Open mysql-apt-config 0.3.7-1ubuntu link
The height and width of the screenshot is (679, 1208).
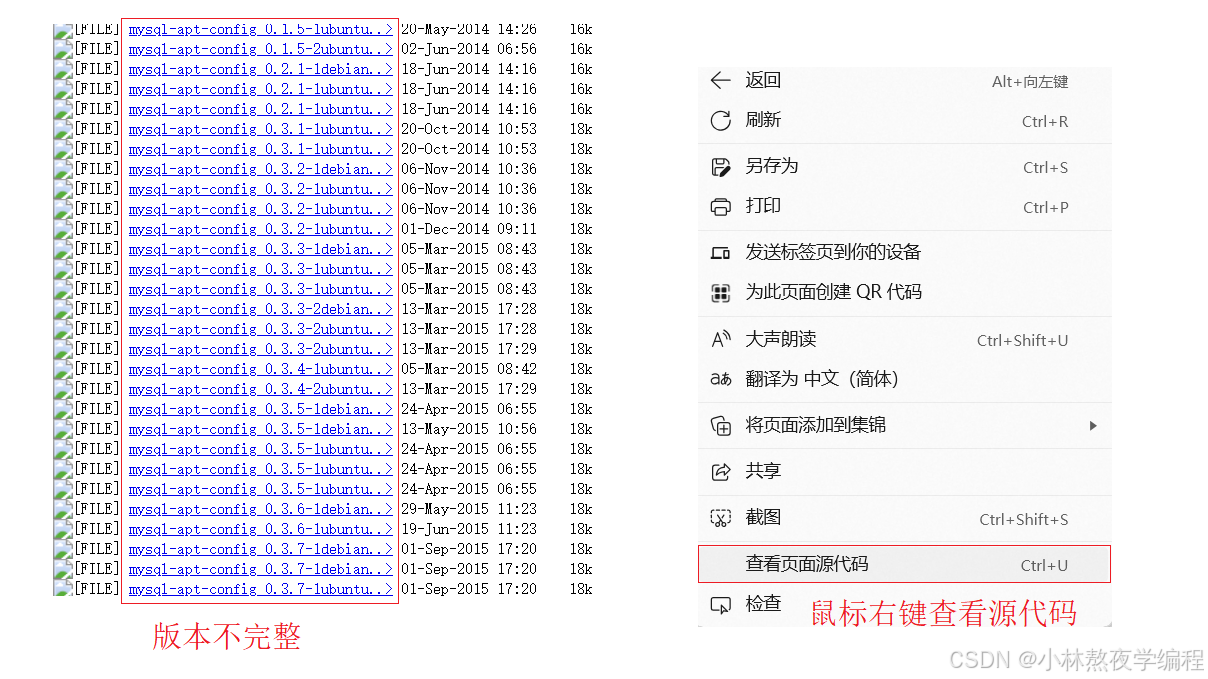point(261,589)
